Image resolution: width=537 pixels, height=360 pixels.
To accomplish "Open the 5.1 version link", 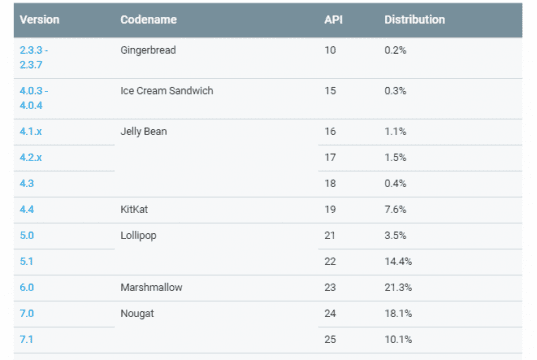I will tap(26, 262).
